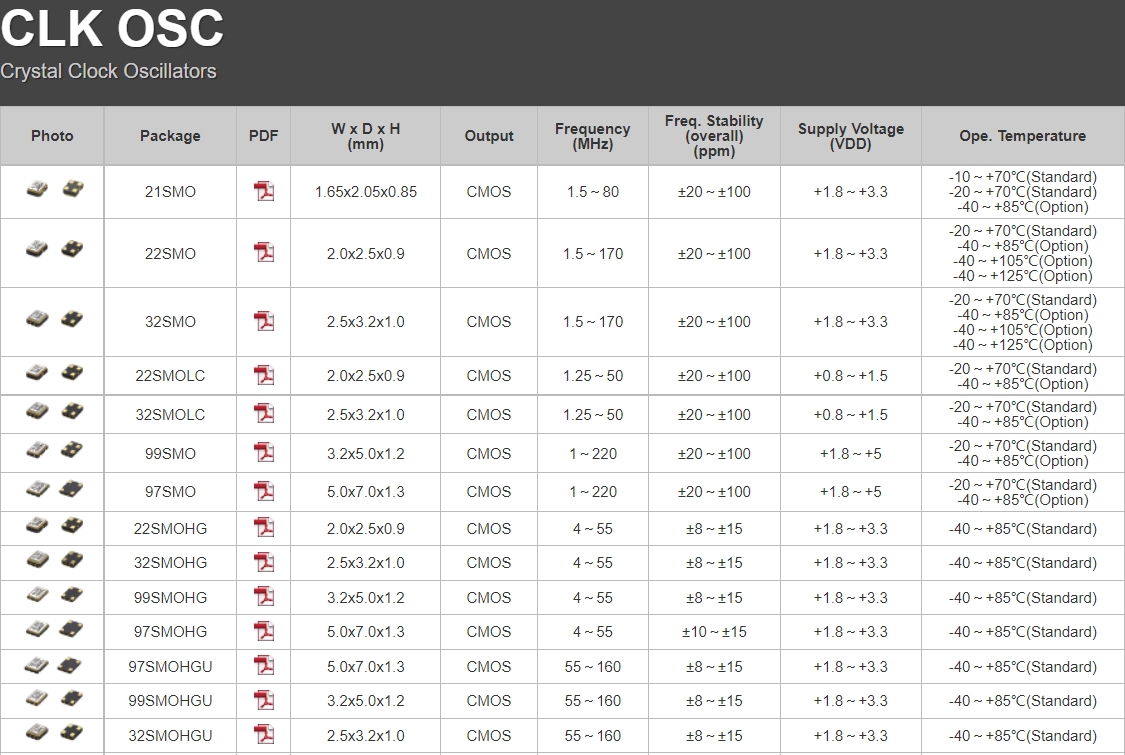The height and width of the screenshot is (755, 1125).
Task: Open the PDF datasheet for 21SMO
Action: (264, 191)
